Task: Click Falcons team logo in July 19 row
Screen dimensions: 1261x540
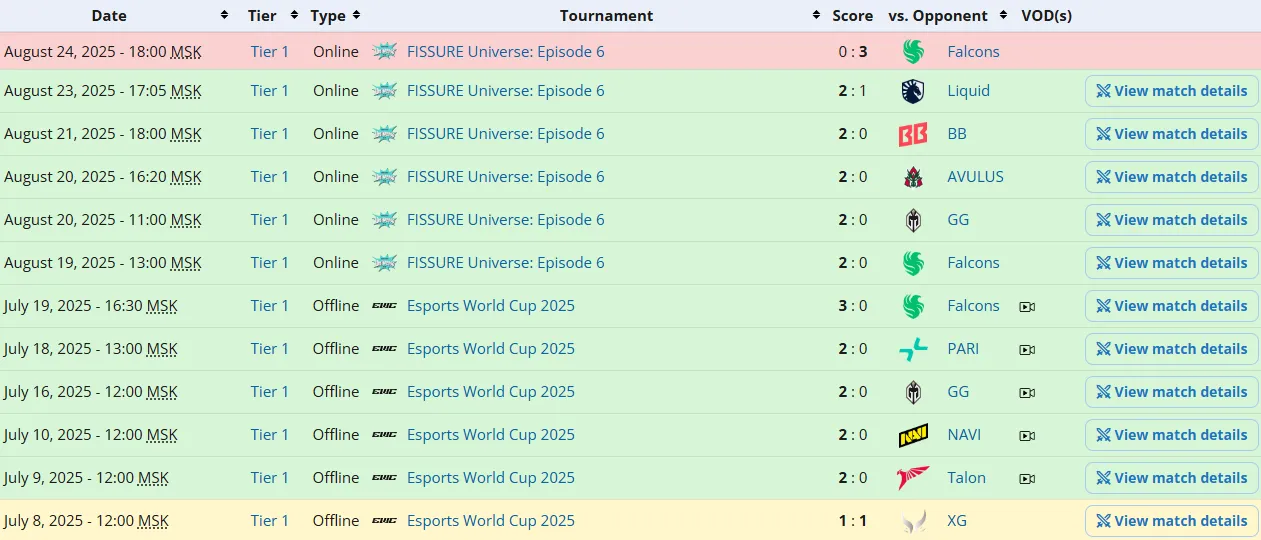Action: (913, 306)
